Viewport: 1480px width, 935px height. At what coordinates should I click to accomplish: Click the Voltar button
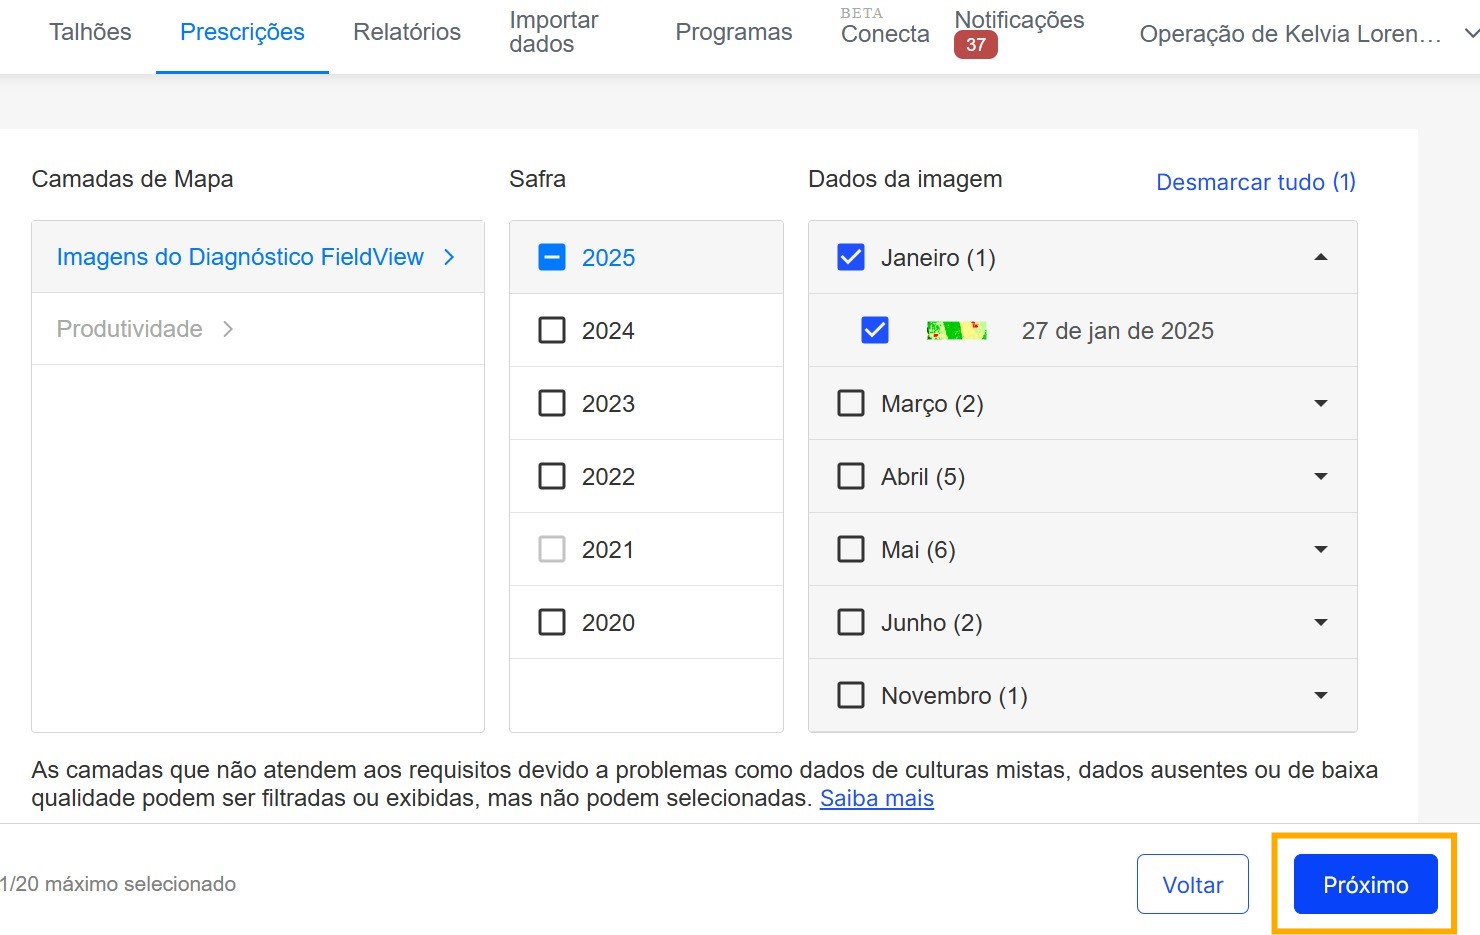click(1192, 885)
